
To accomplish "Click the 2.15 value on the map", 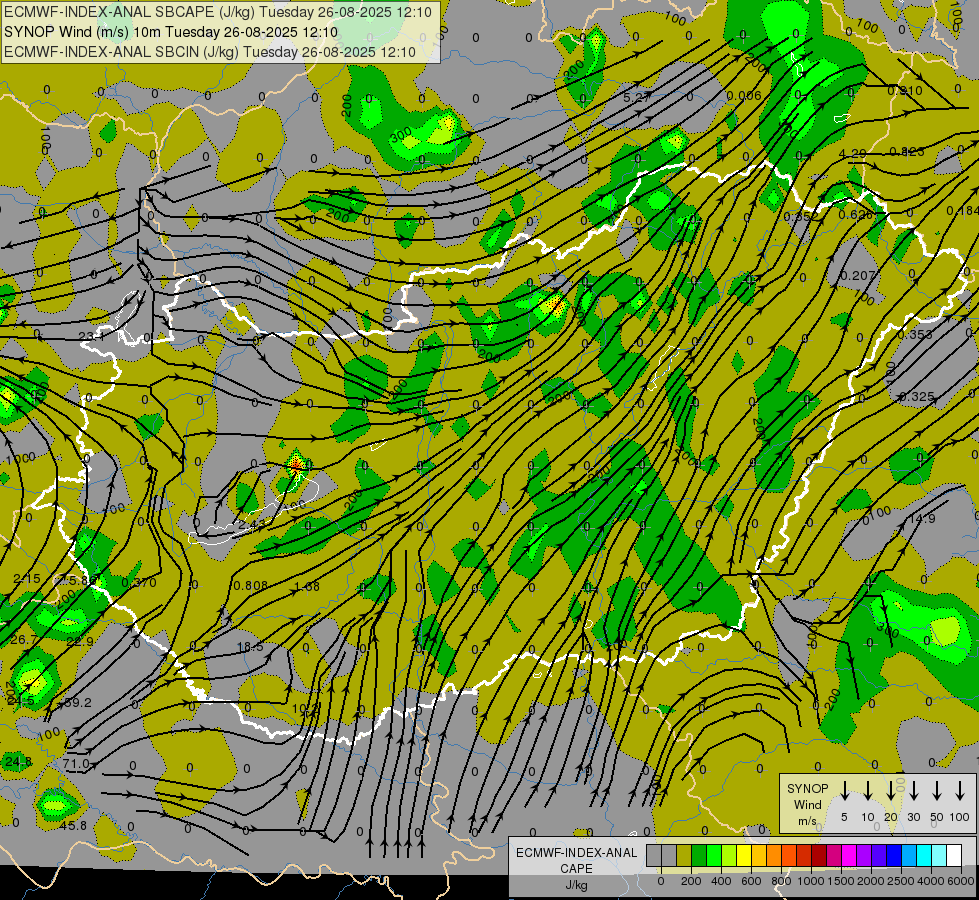I will [x=27, y=578].
